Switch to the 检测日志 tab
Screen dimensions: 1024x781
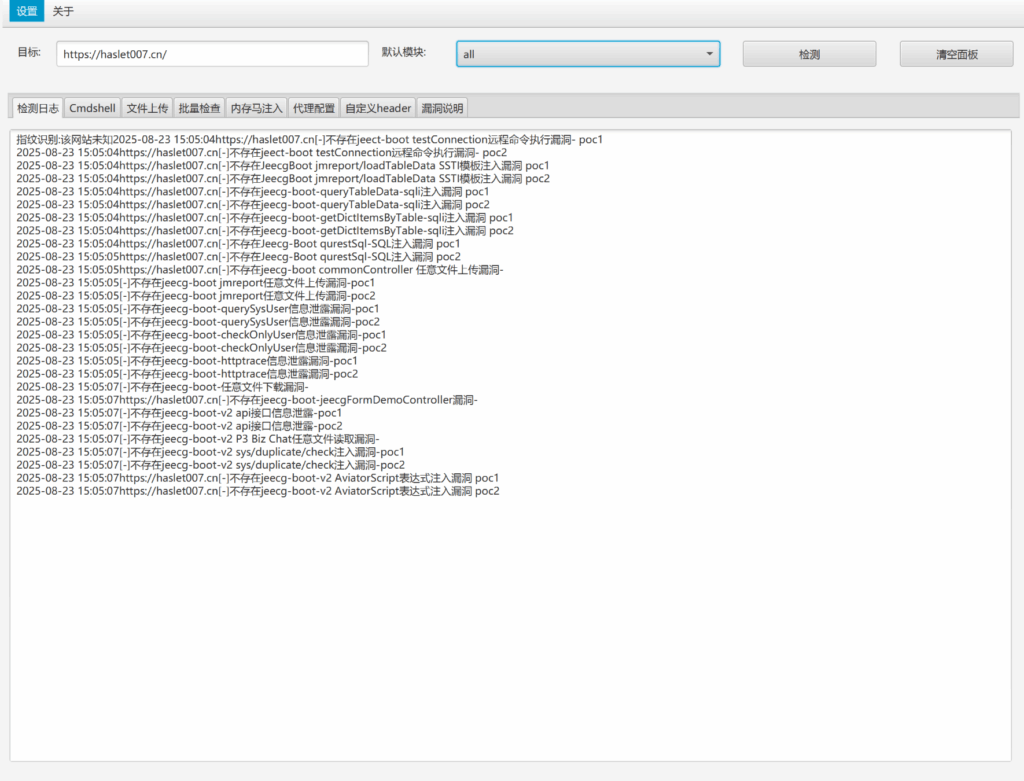(x=38, y=108)
